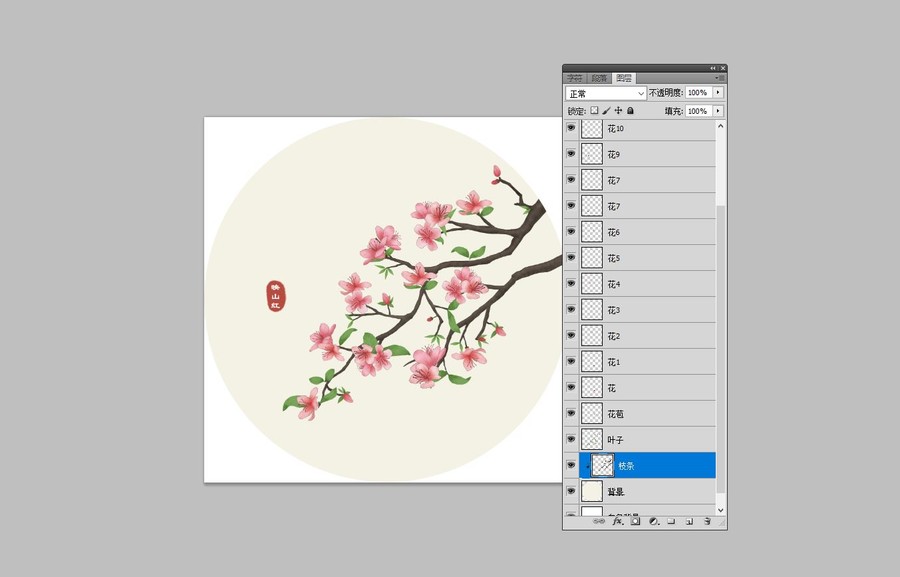
Task: Open the fx layer style menu
Action: point(618,521)
